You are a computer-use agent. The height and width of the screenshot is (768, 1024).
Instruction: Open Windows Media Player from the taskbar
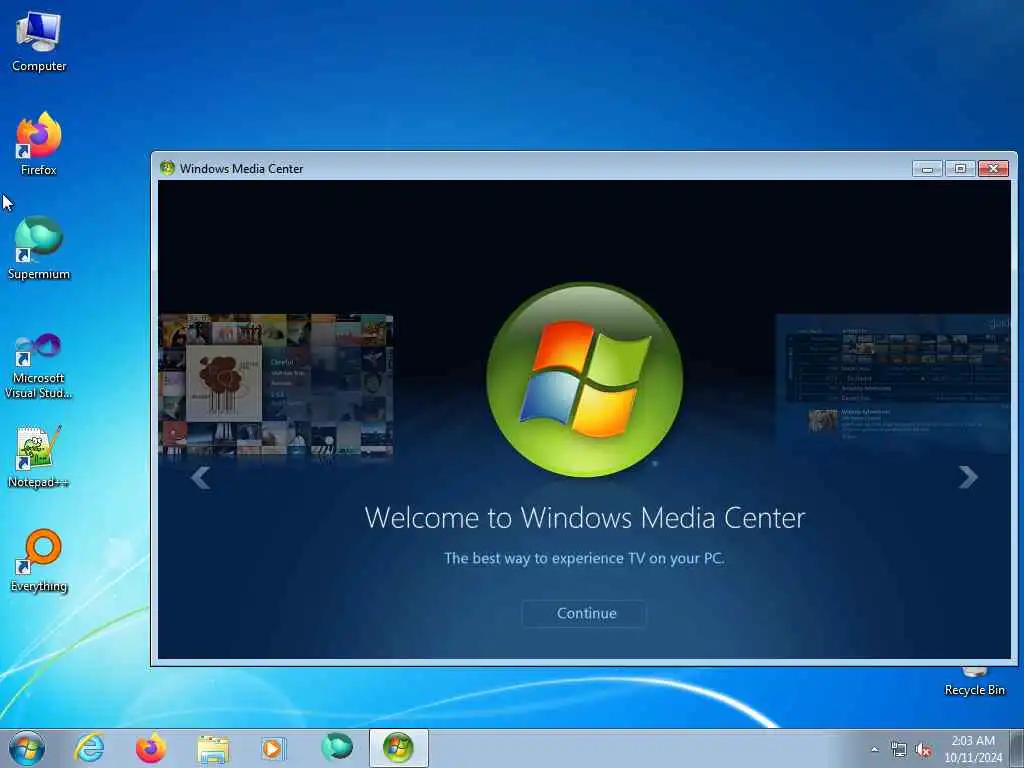274,748
